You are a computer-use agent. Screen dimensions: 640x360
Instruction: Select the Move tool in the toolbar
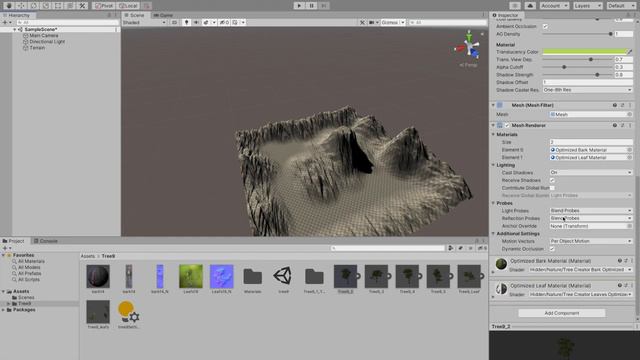21,6
